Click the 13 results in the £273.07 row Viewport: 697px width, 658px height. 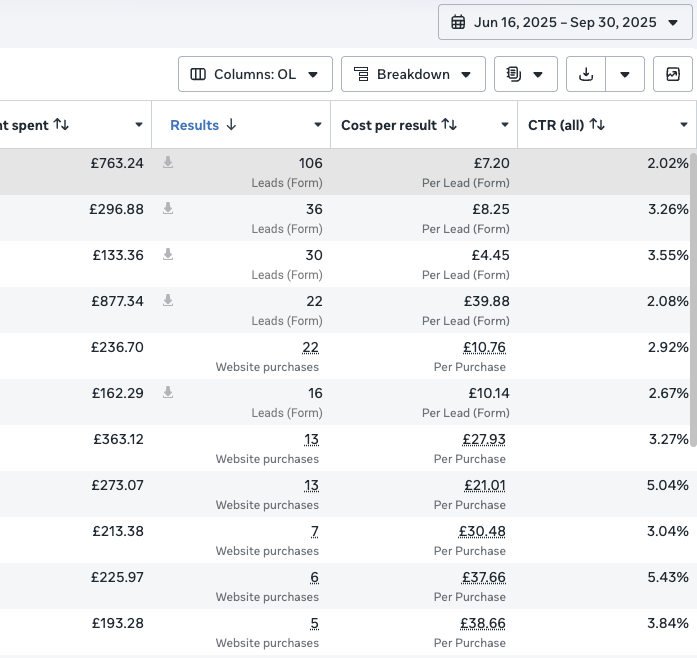point(311,485)
